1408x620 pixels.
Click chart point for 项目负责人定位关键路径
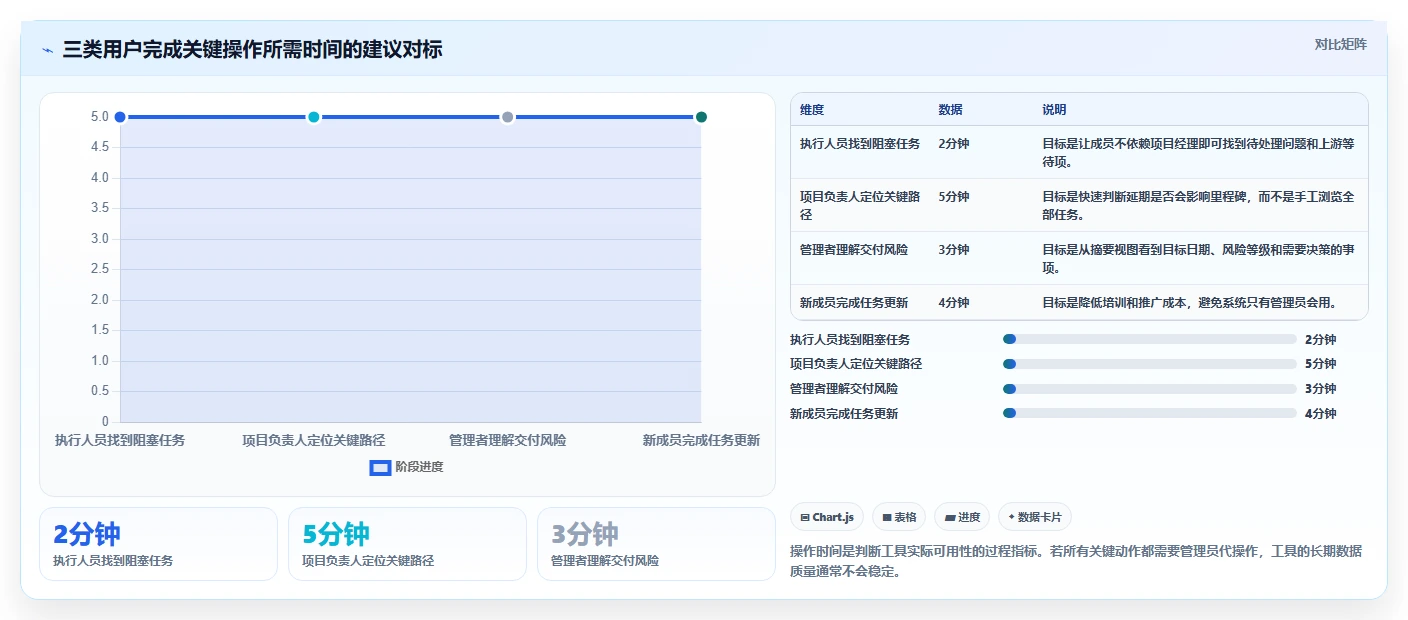pyautogui.click(x=314, y=117)
